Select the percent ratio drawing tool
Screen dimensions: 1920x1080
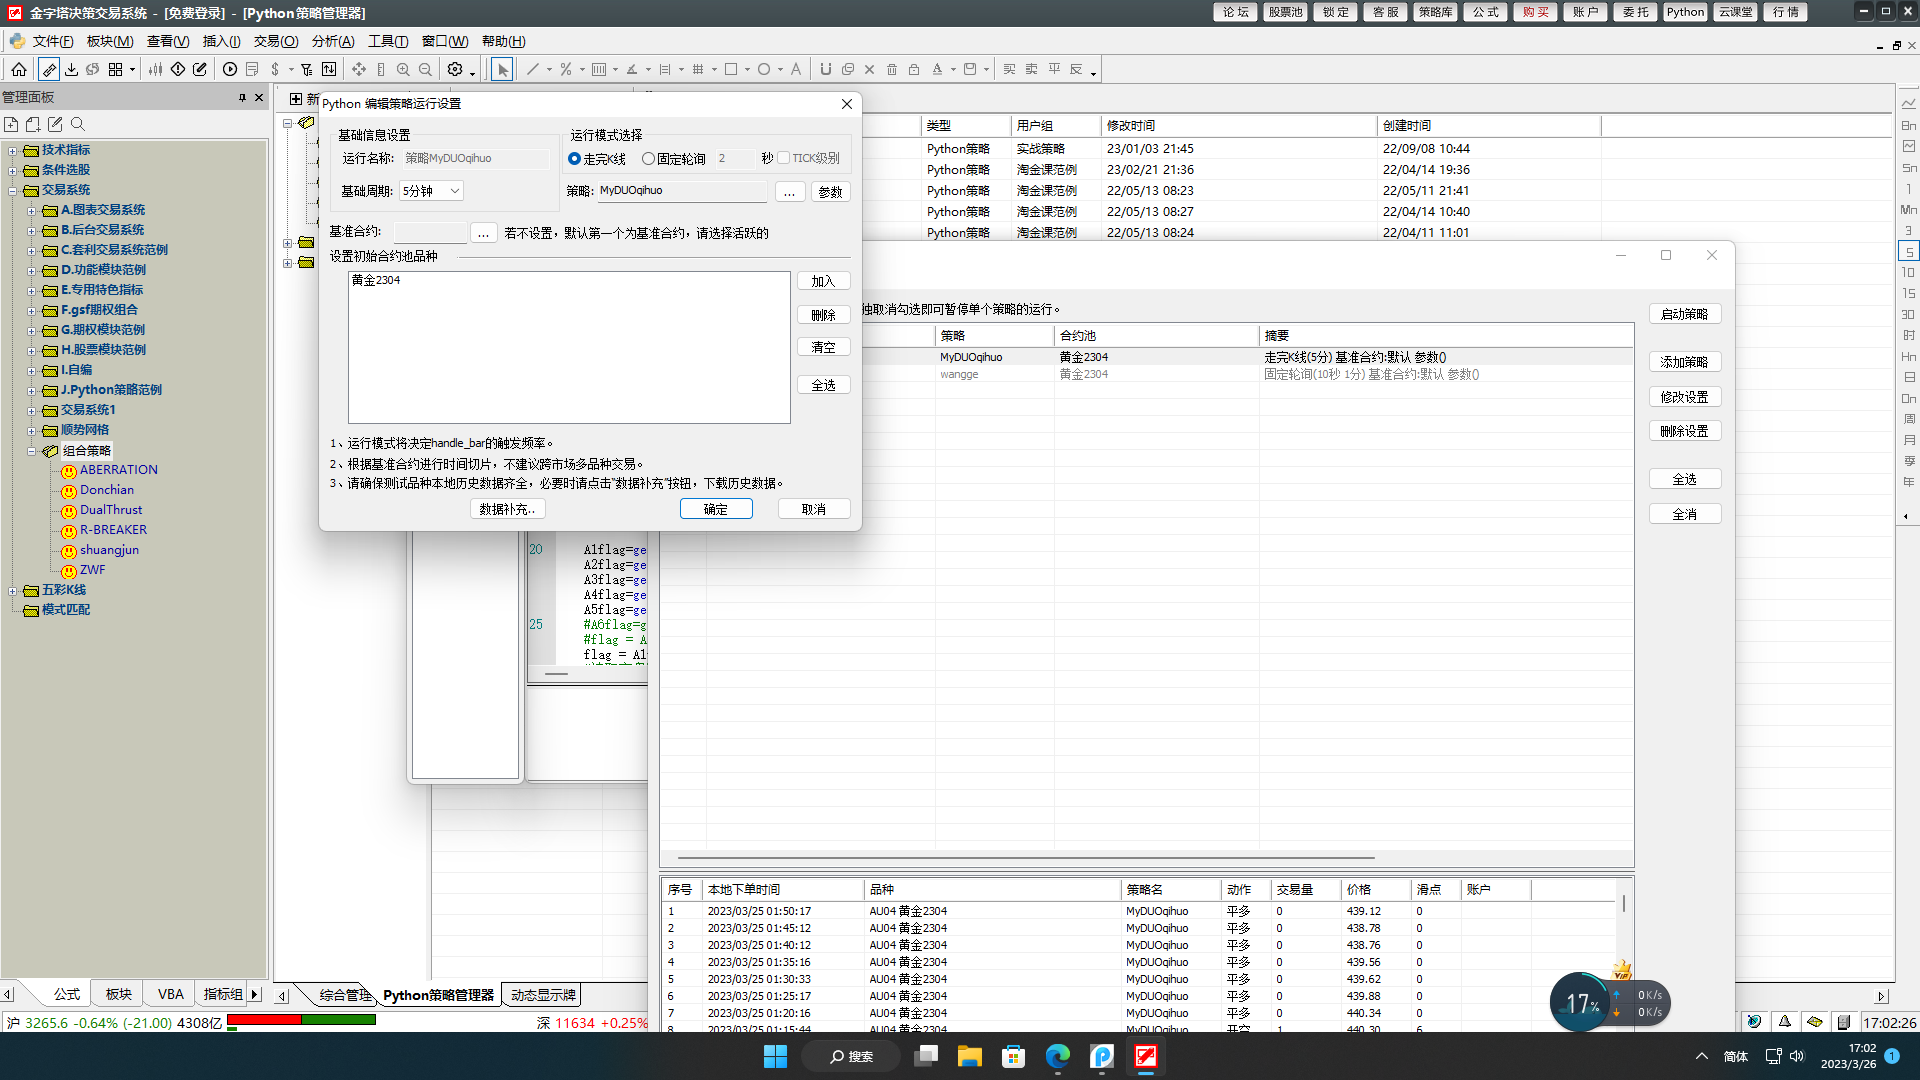click(566, 69)
